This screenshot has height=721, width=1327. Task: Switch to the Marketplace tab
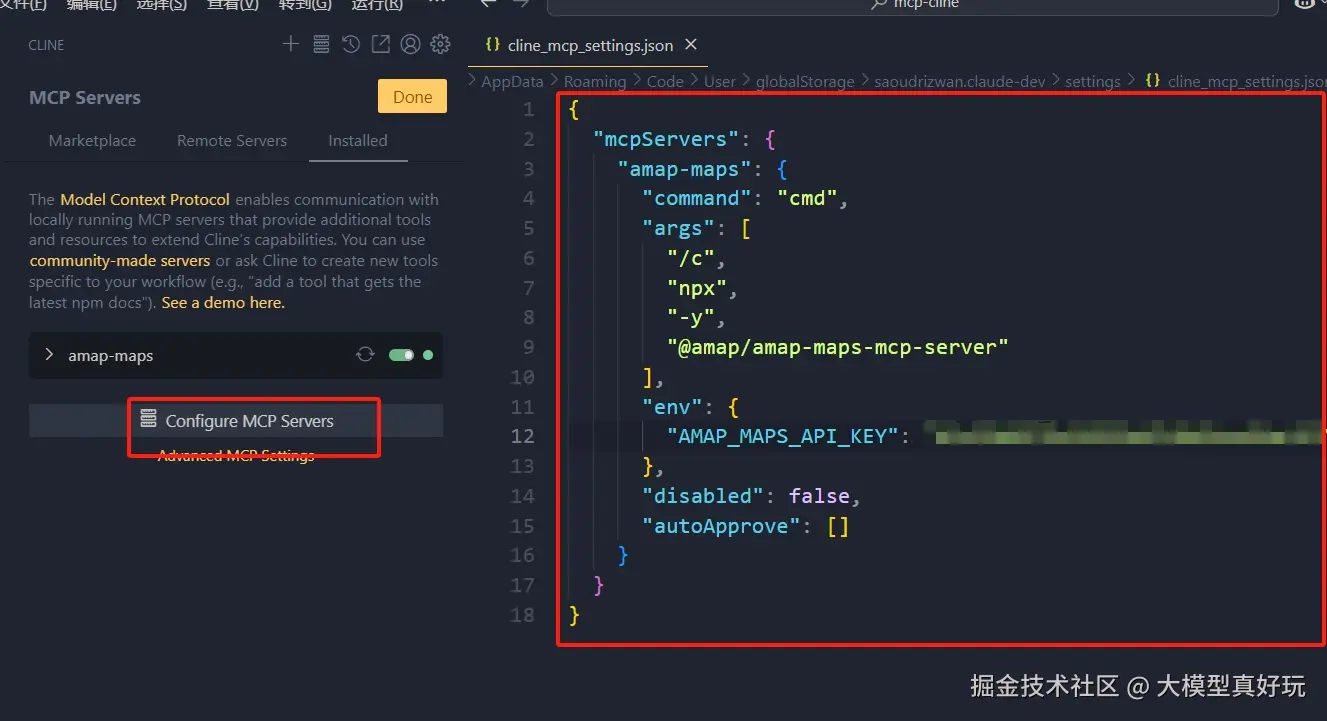click(x=92, y=140)
